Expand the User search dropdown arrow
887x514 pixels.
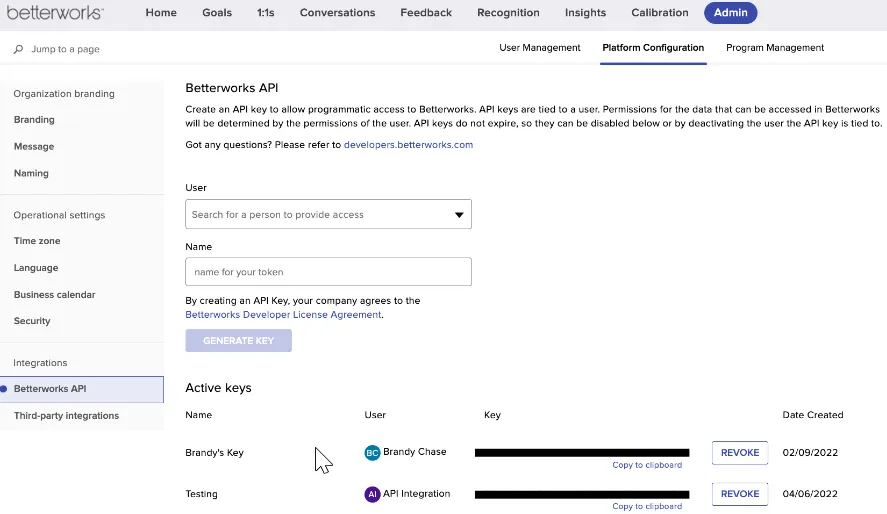point(459,215)
